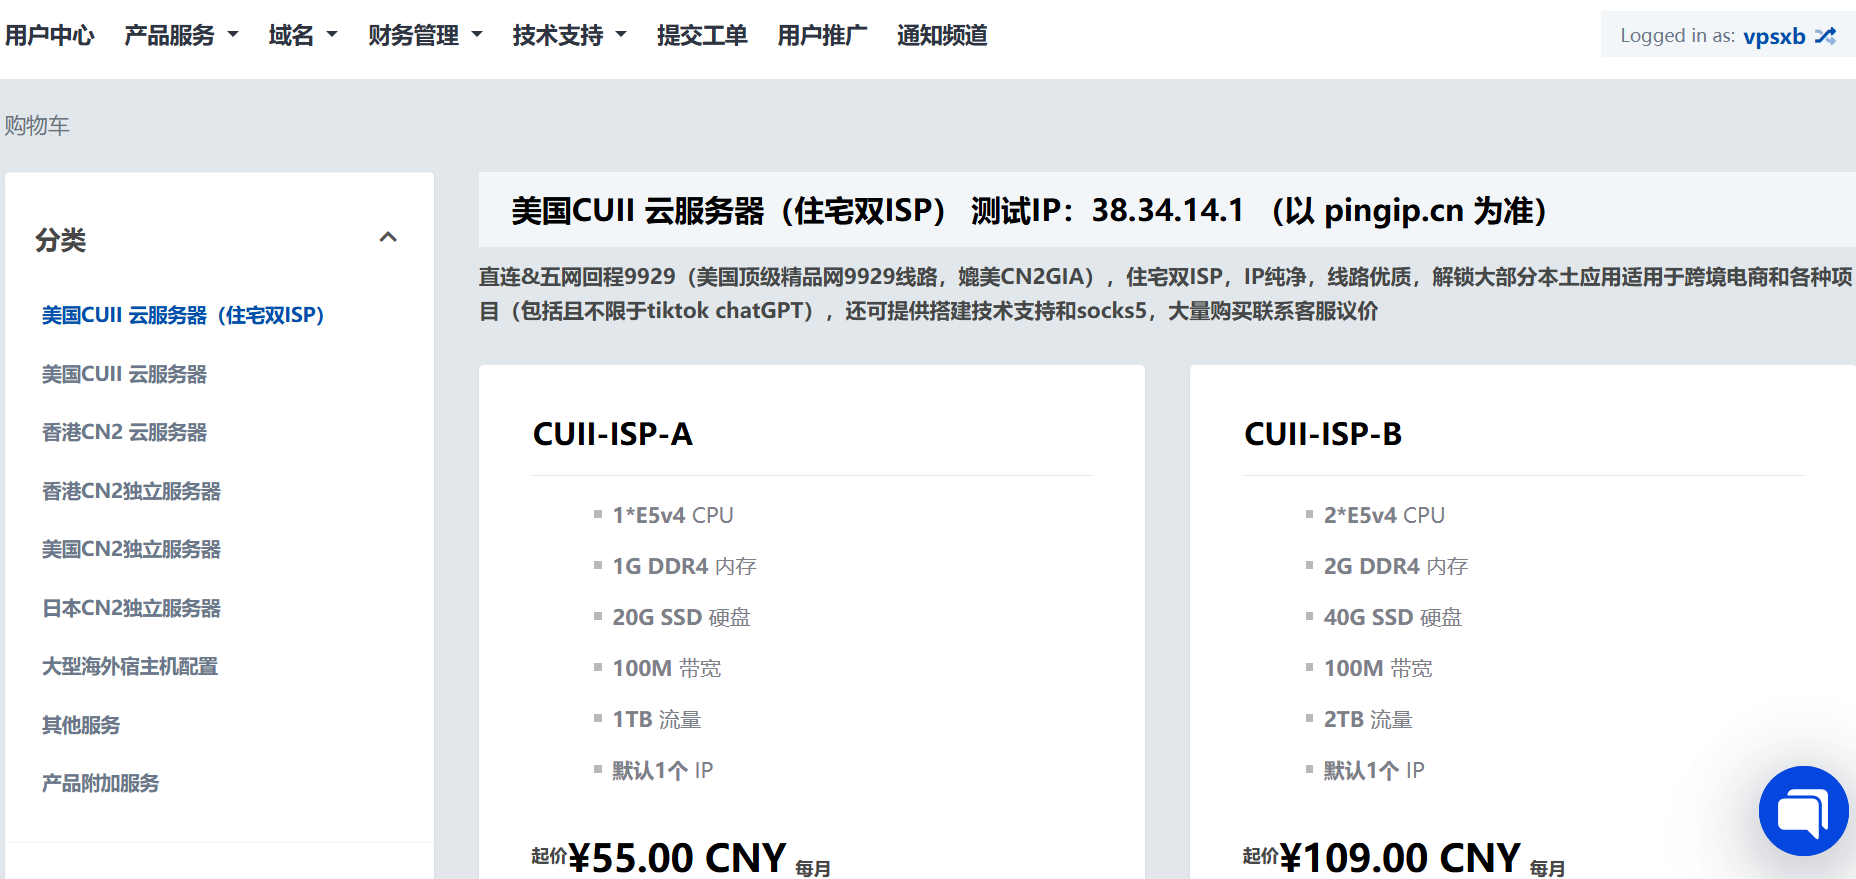
Task: Collapse the 分类 category panel chevron
Action: [388, 237]
